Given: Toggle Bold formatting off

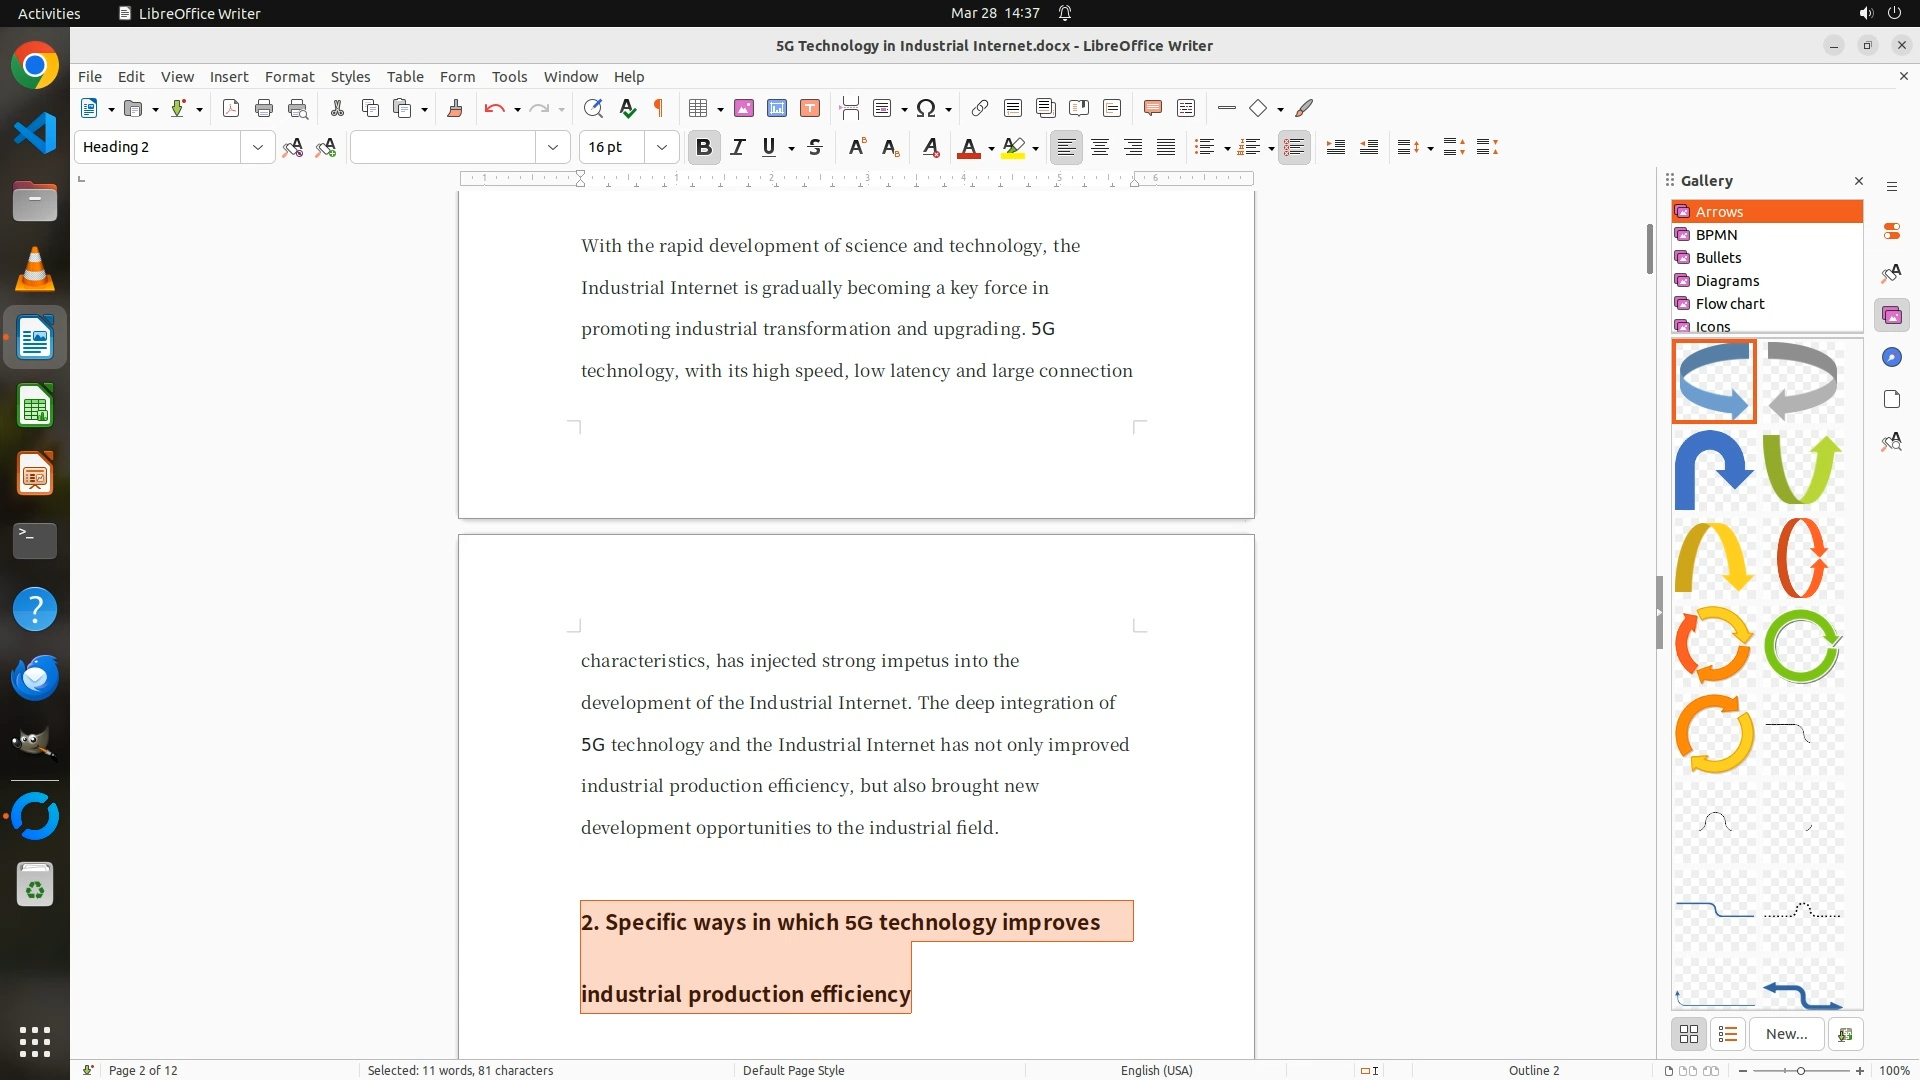Looking at the screenshot, I should coord(704,147).
